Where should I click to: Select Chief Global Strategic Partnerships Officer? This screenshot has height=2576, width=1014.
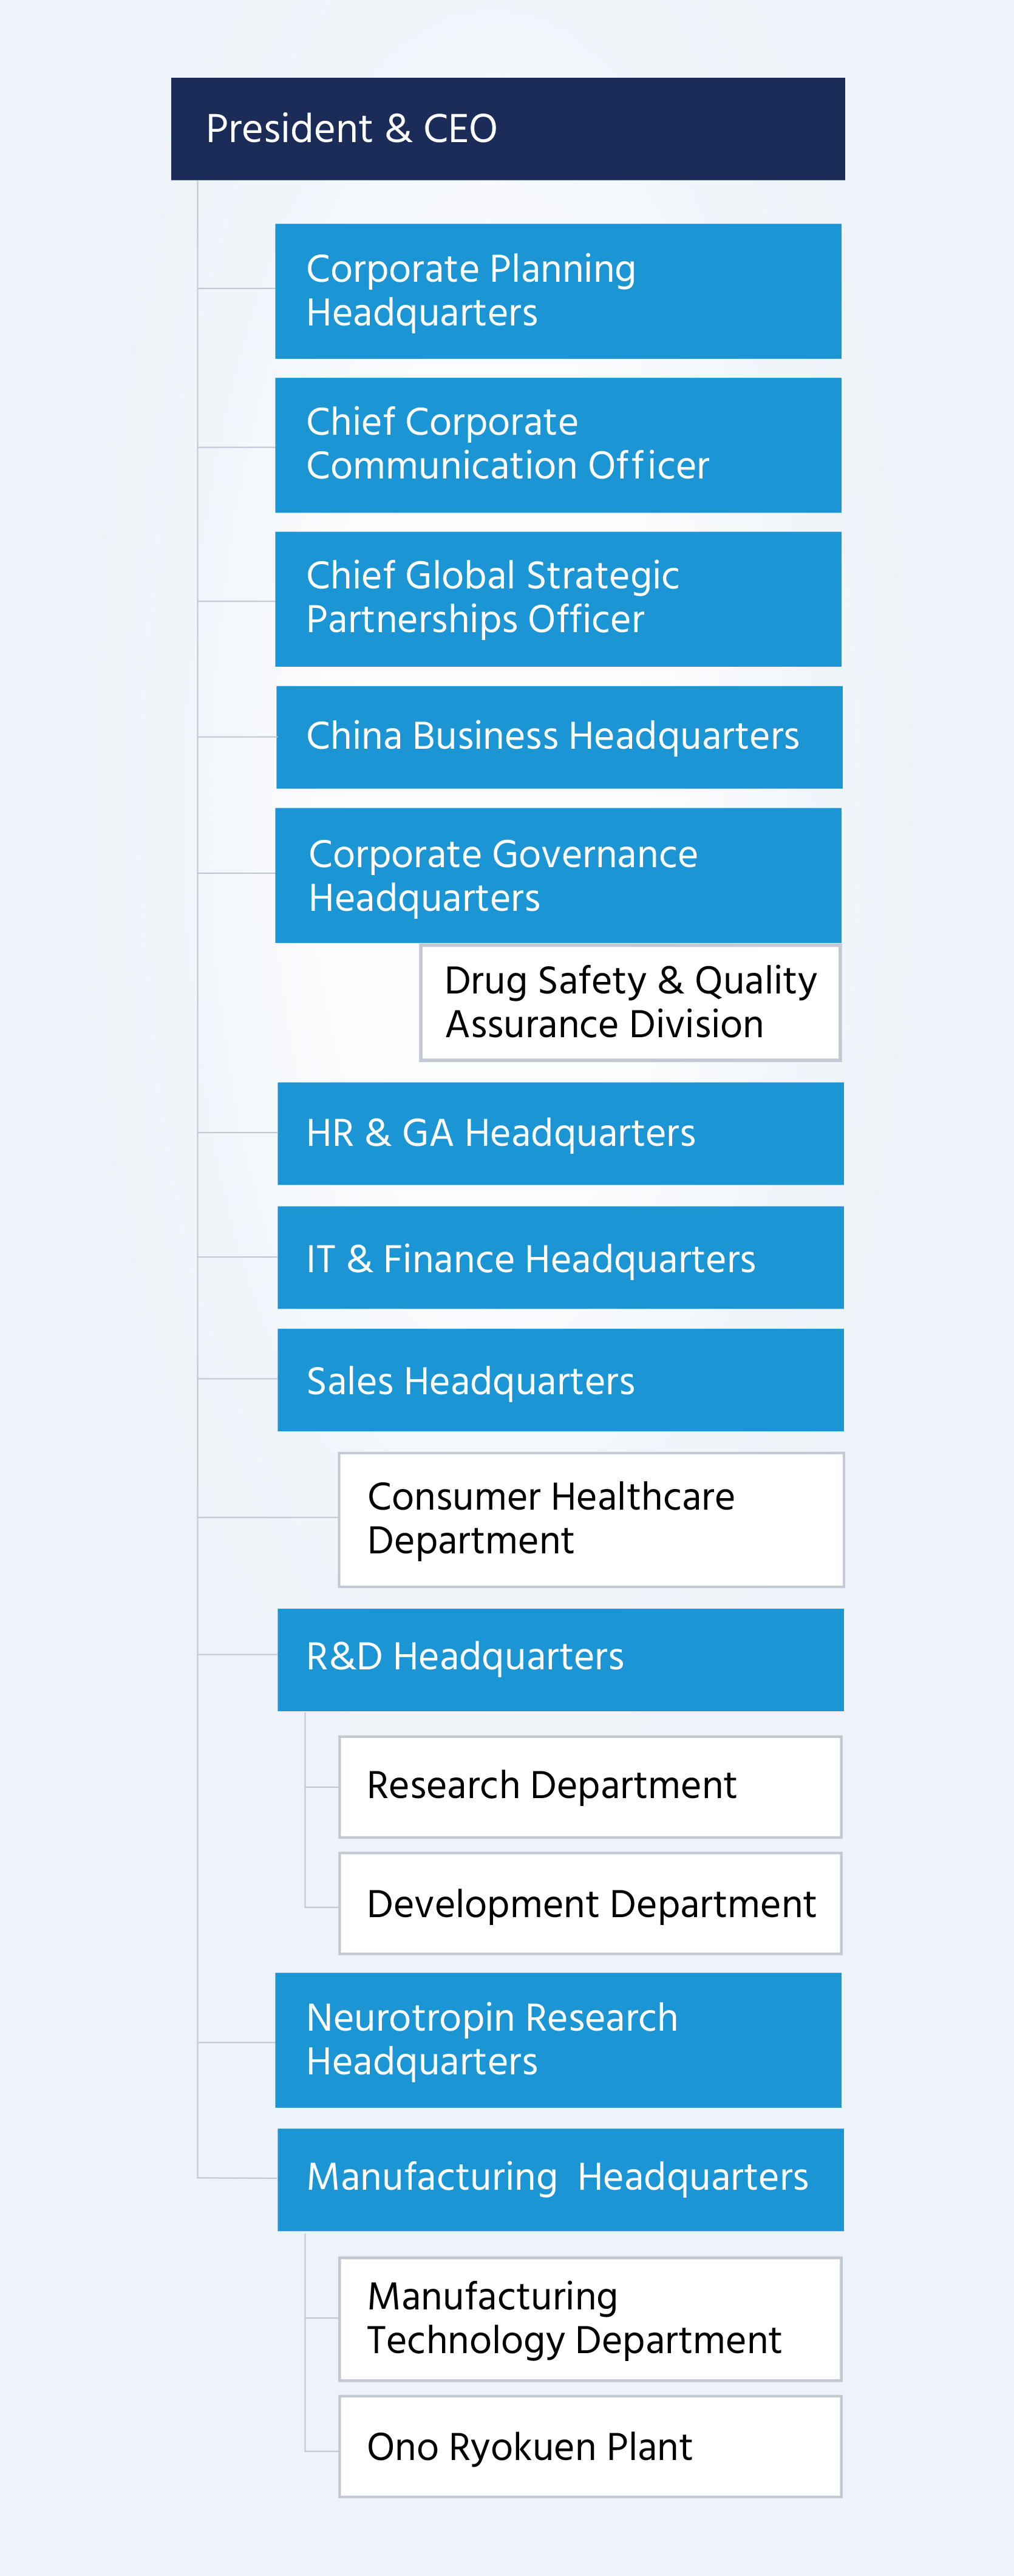click(558, 599)
